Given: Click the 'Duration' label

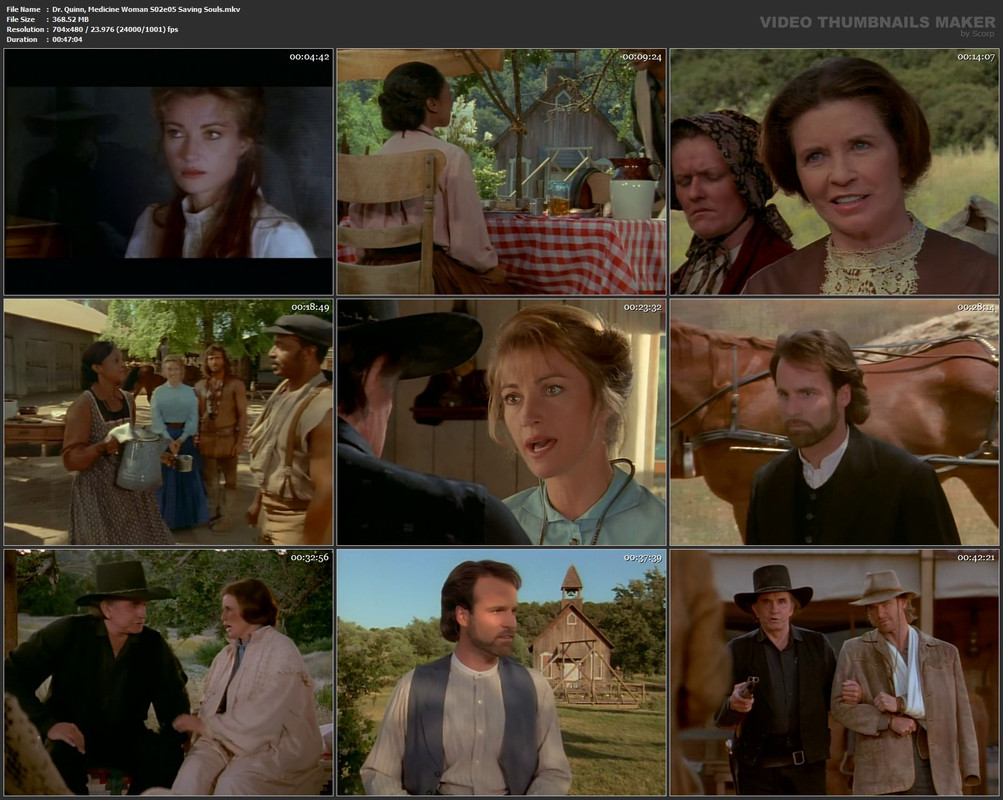Looking at the screenshot, I should tap(22, 40).
